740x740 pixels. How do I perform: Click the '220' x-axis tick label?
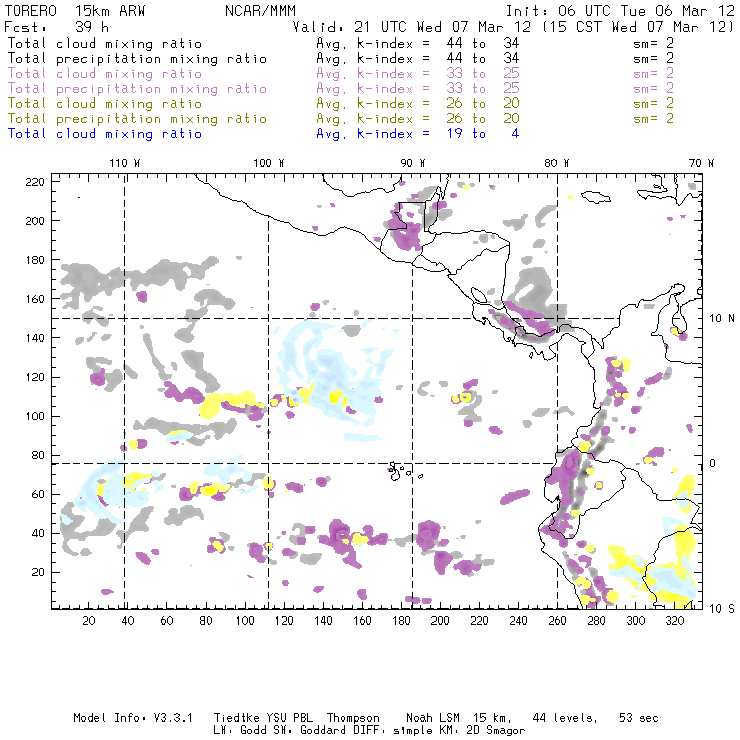pos(479,621)
